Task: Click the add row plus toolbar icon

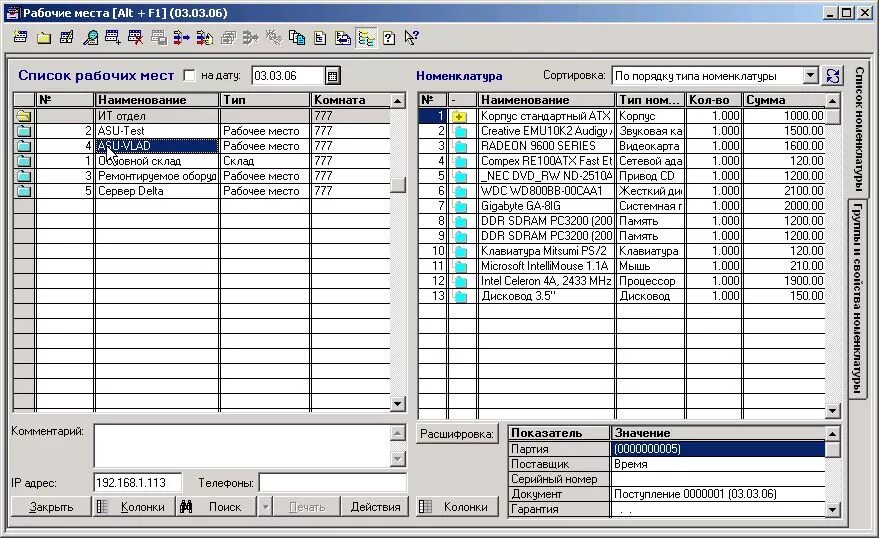Action: click(113, 38)
